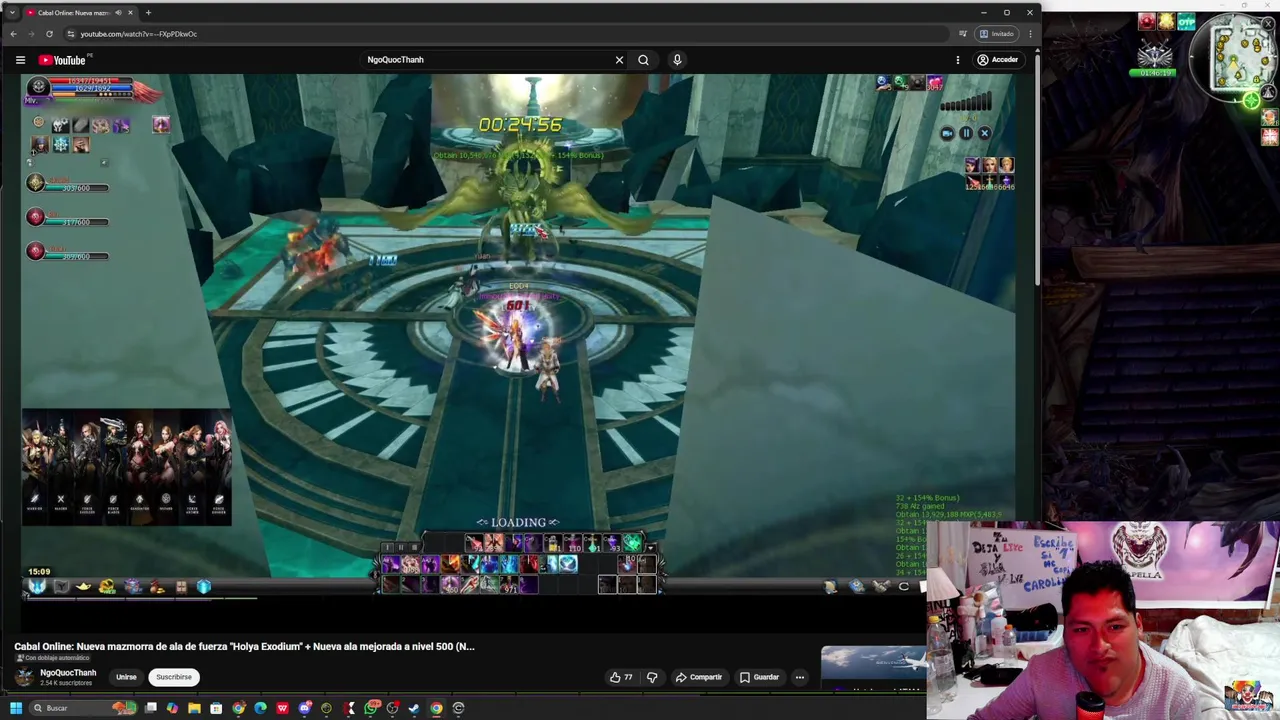
Task: Click the Unirse join button
Action: tap(126, 677)
